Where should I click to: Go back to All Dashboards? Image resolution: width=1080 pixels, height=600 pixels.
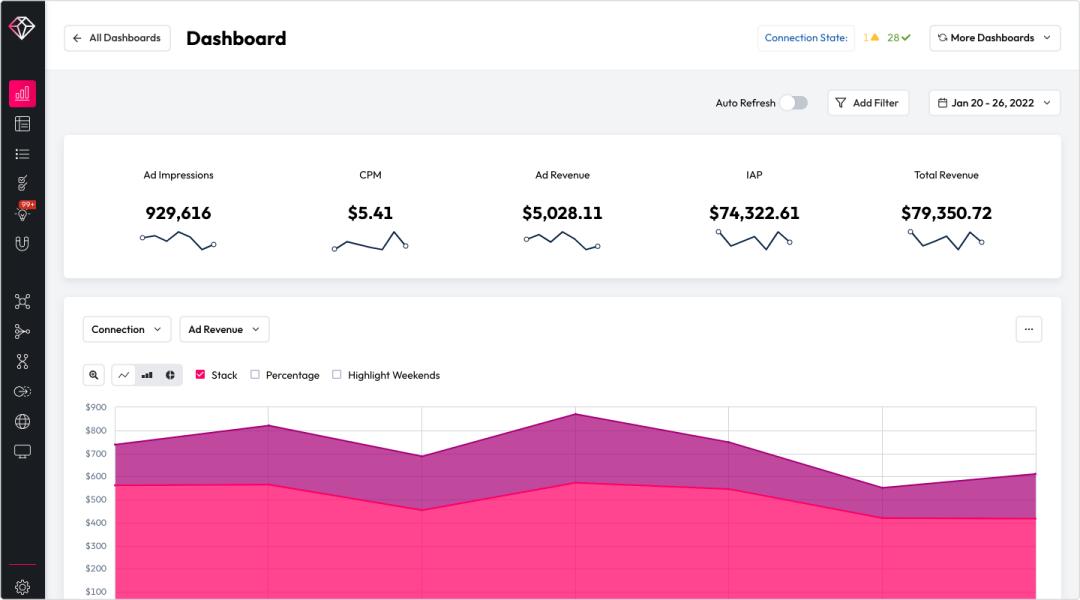[117, 38]
